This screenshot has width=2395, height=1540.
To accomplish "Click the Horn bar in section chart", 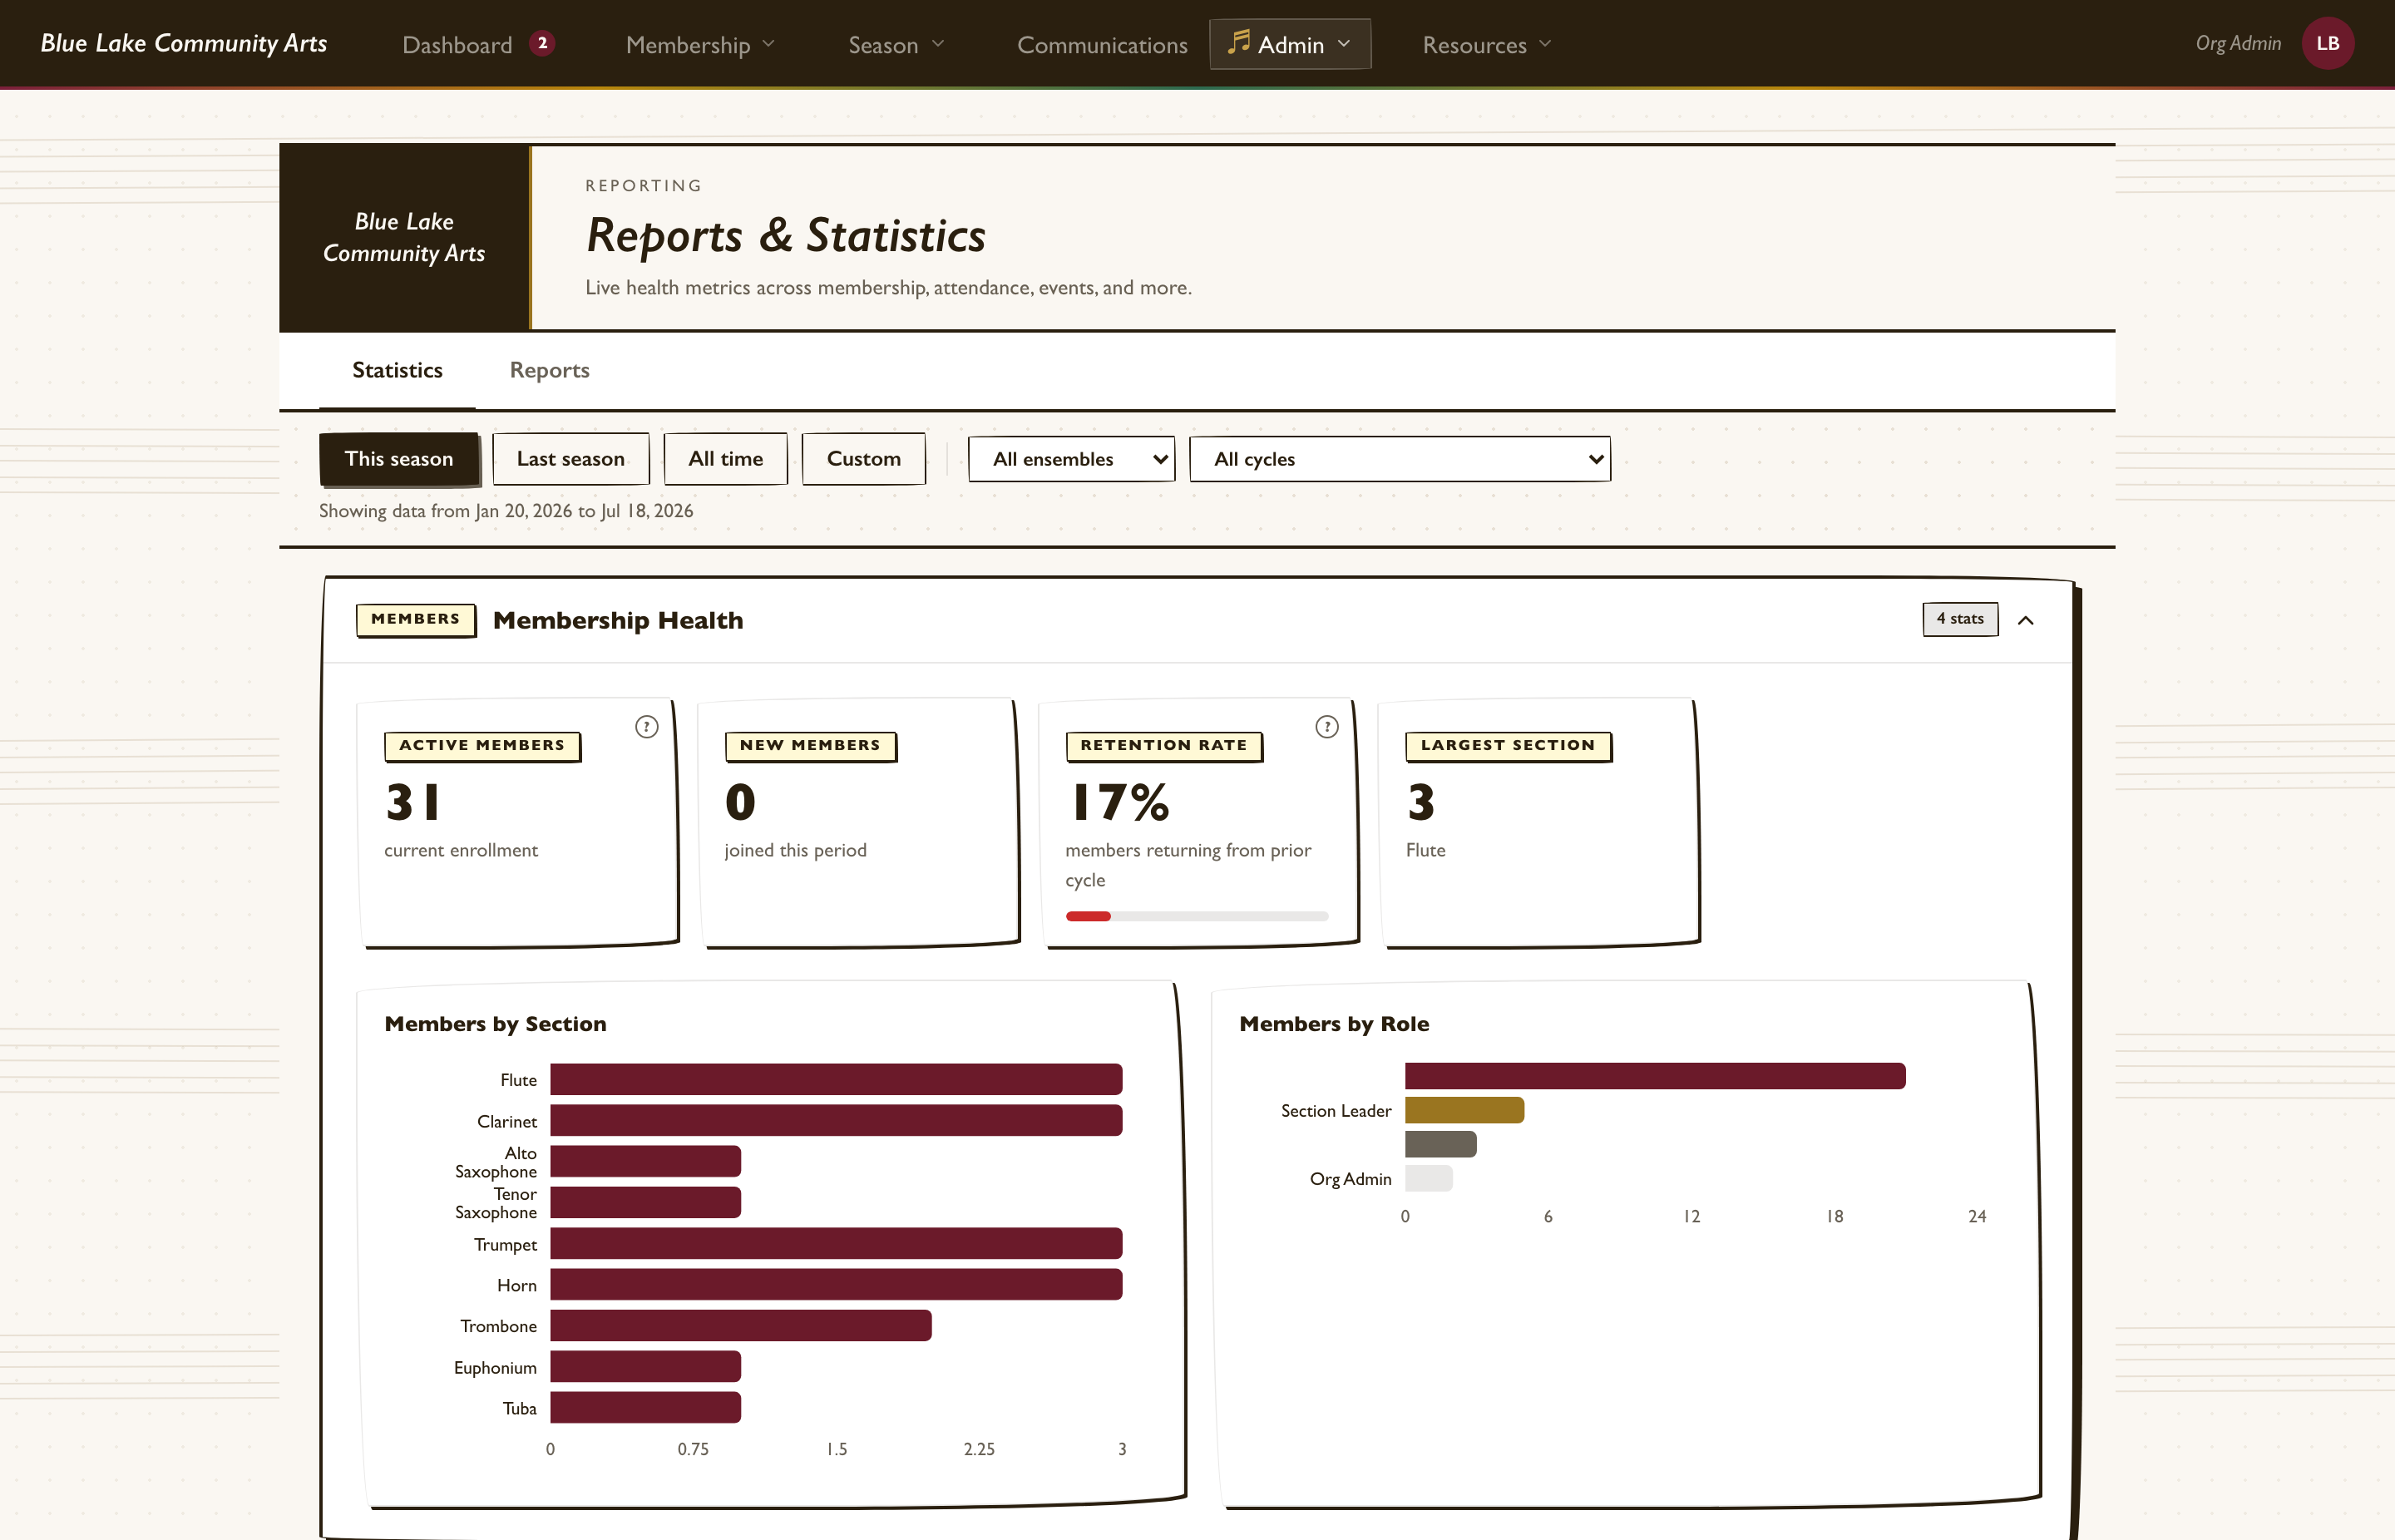I will point(836,1285).
